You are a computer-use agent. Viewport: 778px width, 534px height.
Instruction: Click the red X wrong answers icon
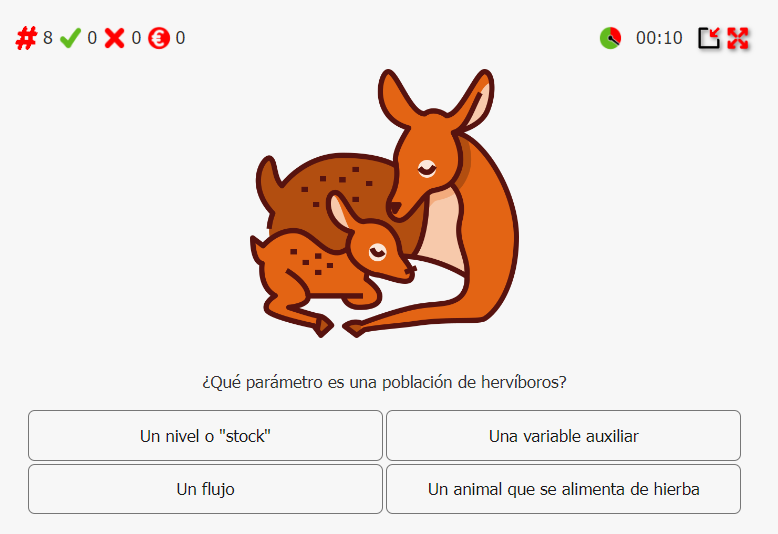115,38
